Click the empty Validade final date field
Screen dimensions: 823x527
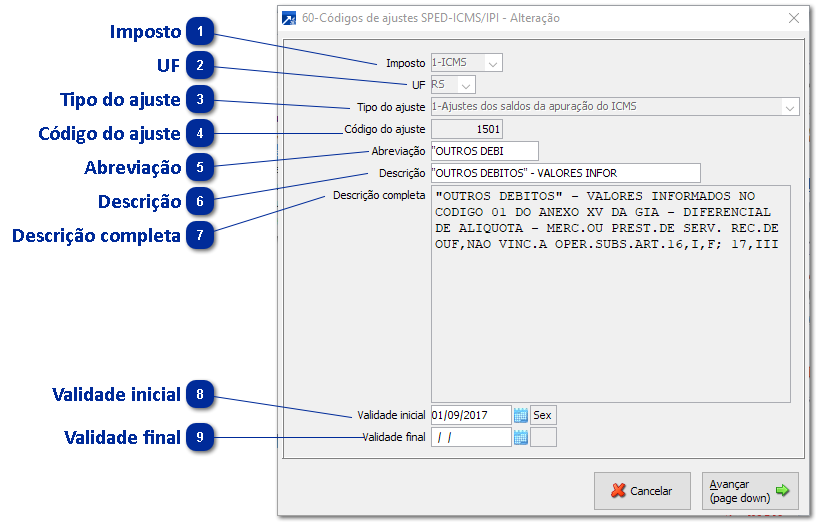click(470, 437)
